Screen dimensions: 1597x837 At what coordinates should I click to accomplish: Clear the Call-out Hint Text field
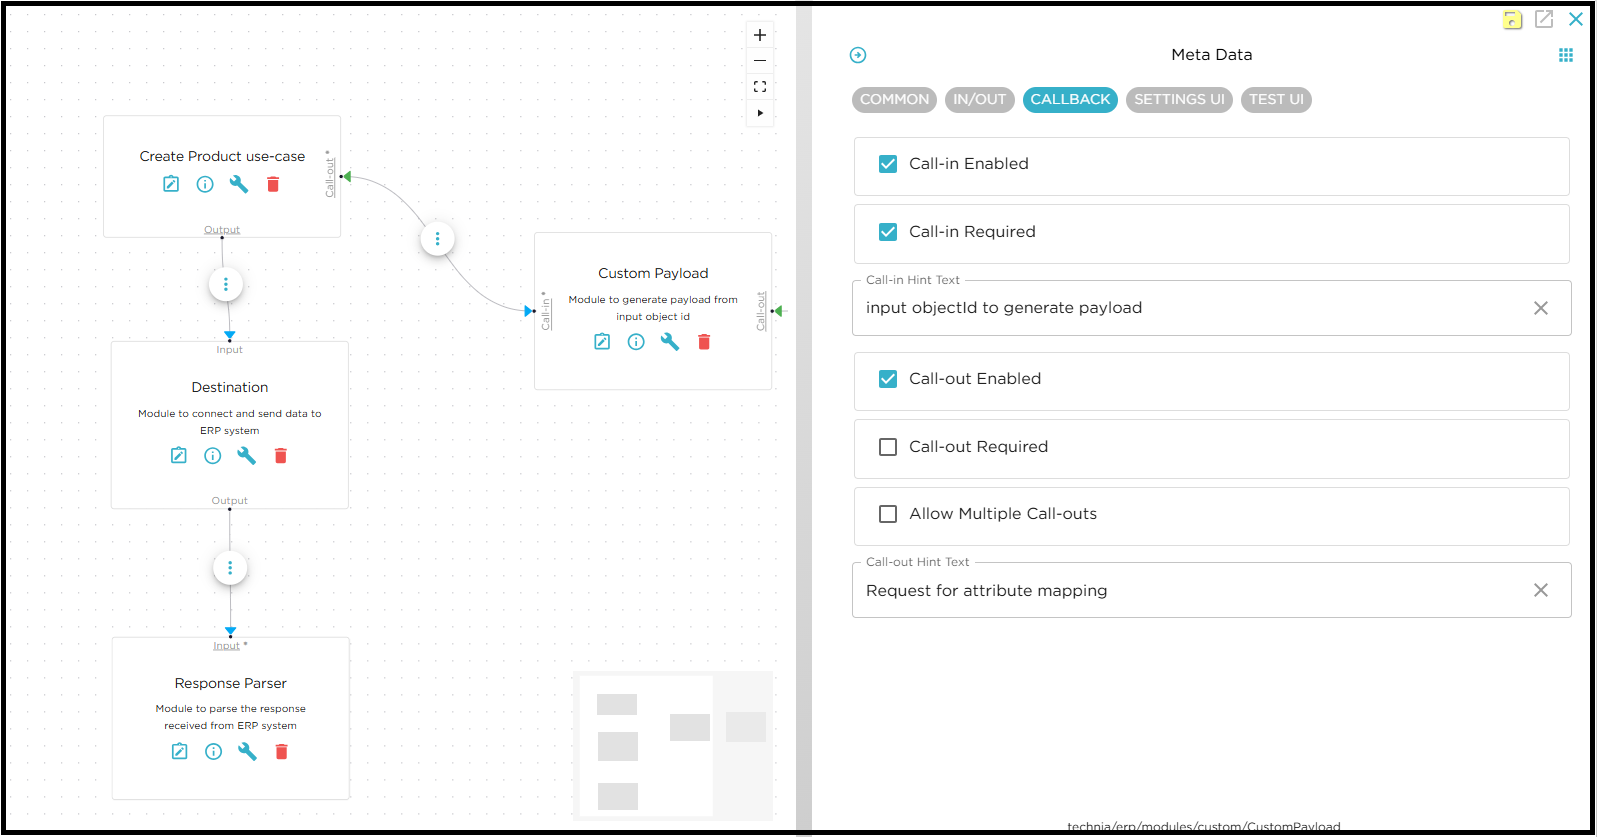1541,591
